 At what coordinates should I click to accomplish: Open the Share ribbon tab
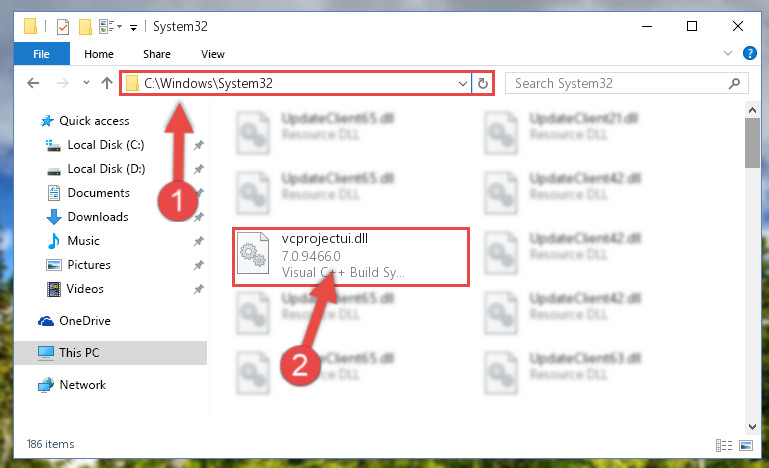pyautogui.click(x=157, y=54)
